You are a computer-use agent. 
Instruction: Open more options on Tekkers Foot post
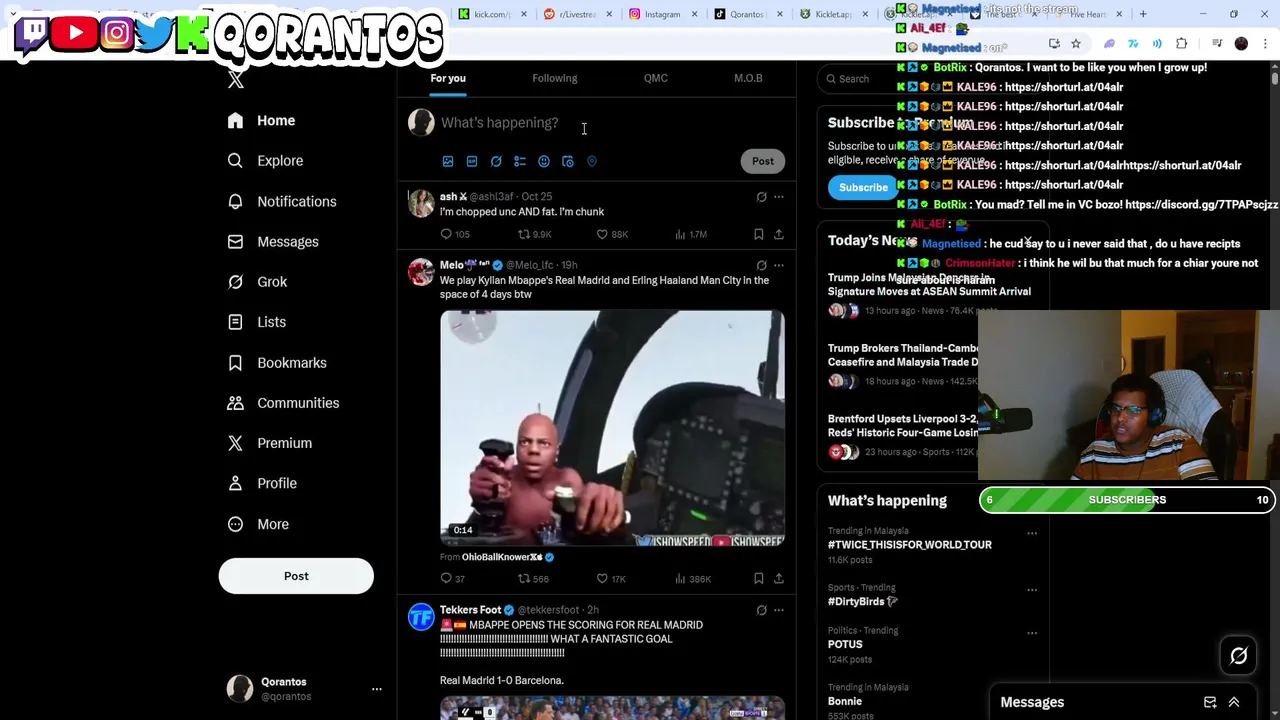pos(779,610)
